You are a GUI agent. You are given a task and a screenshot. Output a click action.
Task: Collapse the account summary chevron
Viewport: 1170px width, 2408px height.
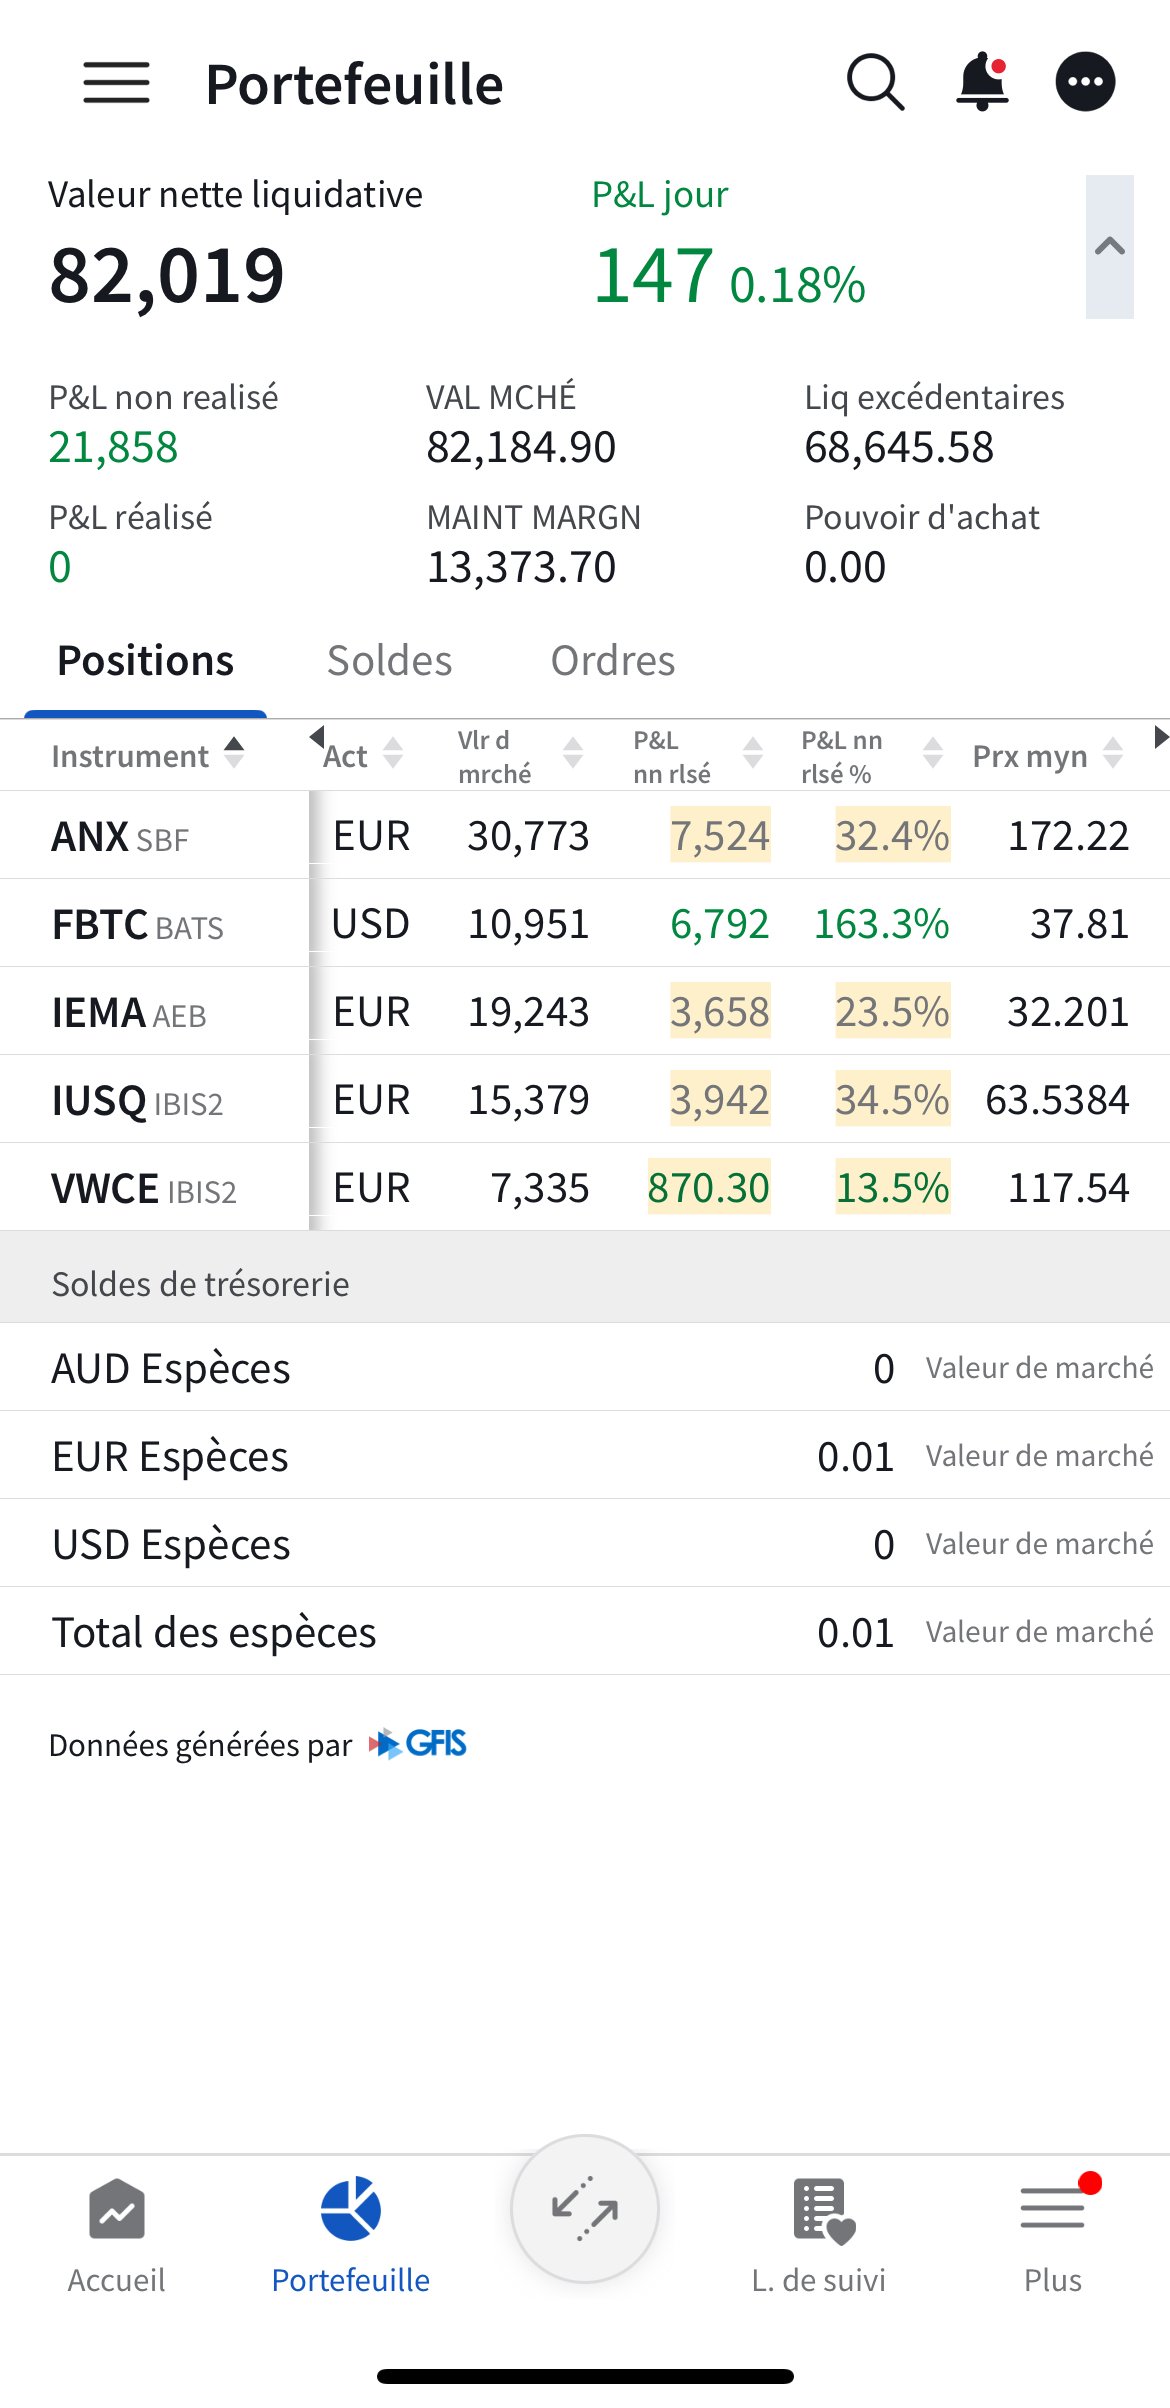click(1109, 247)
